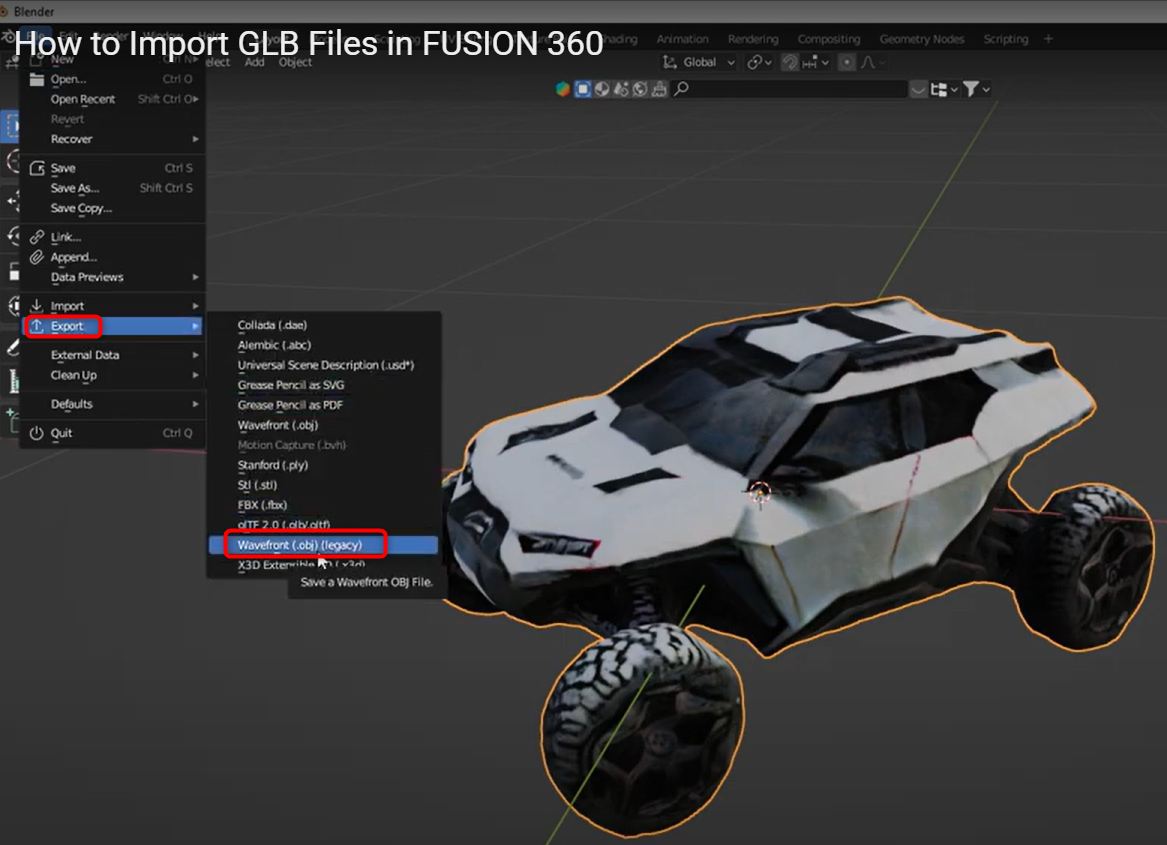Export as Universal Scene Description (.usd*)
Screen dimensions: 1167x845
click(x=323, y=366)
